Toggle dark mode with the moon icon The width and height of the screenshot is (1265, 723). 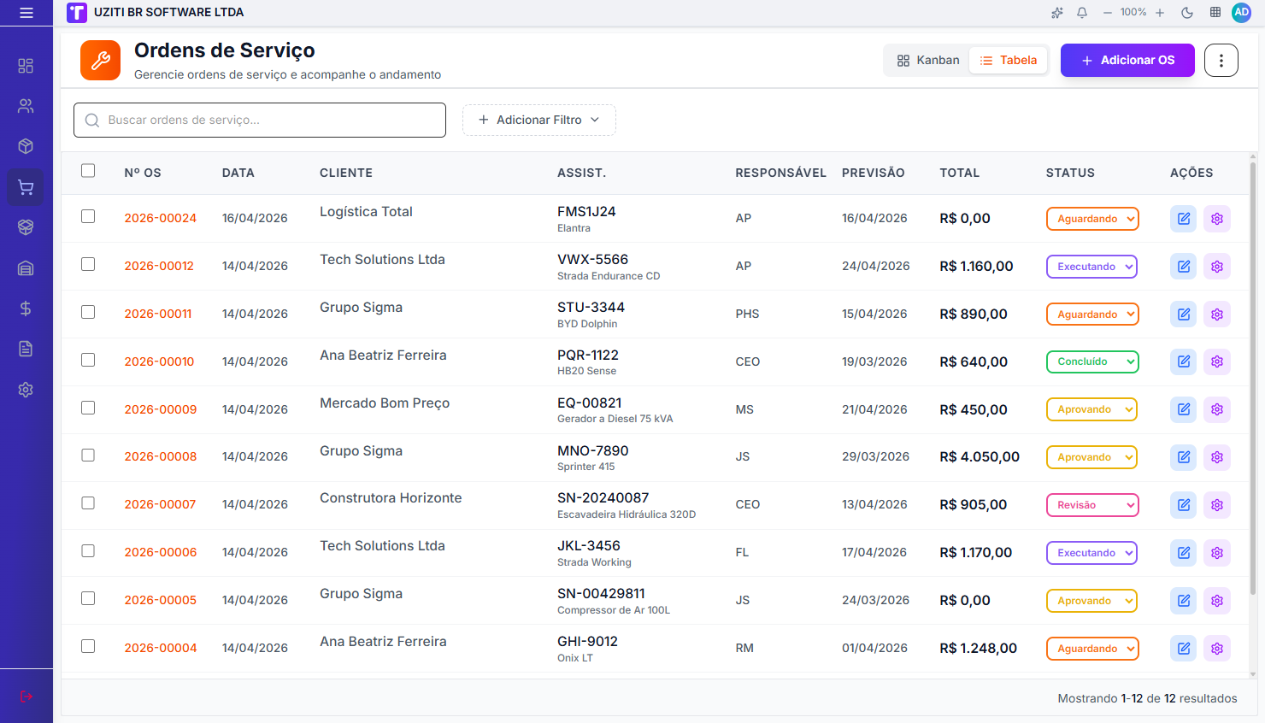[x=1187, y=13]
